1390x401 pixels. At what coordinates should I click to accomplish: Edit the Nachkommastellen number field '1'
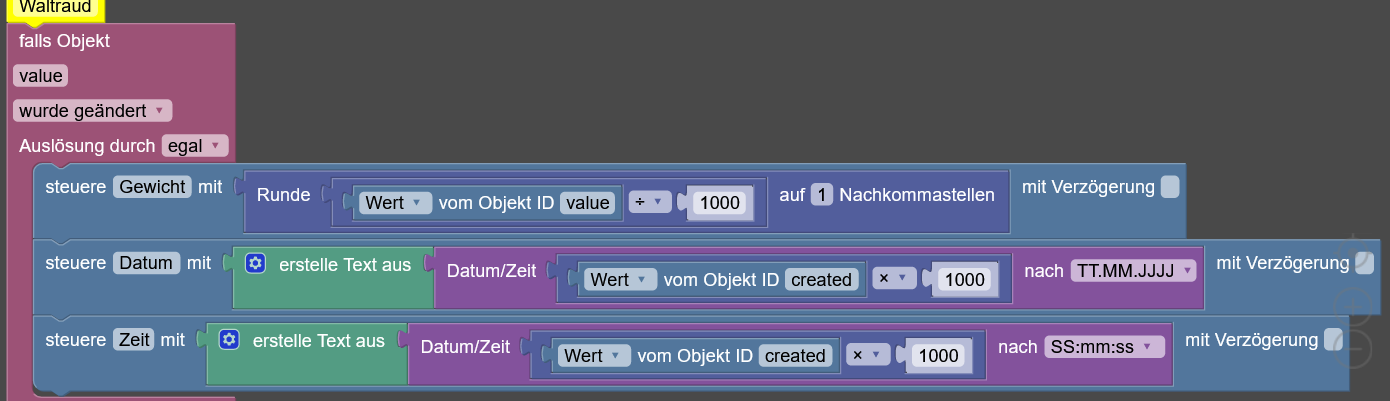click(x=822, y=194)
